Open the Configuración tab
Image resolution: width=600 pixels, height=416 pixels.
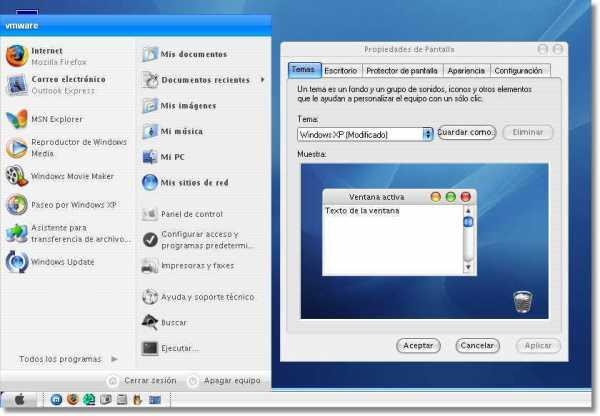pos(518,71)
